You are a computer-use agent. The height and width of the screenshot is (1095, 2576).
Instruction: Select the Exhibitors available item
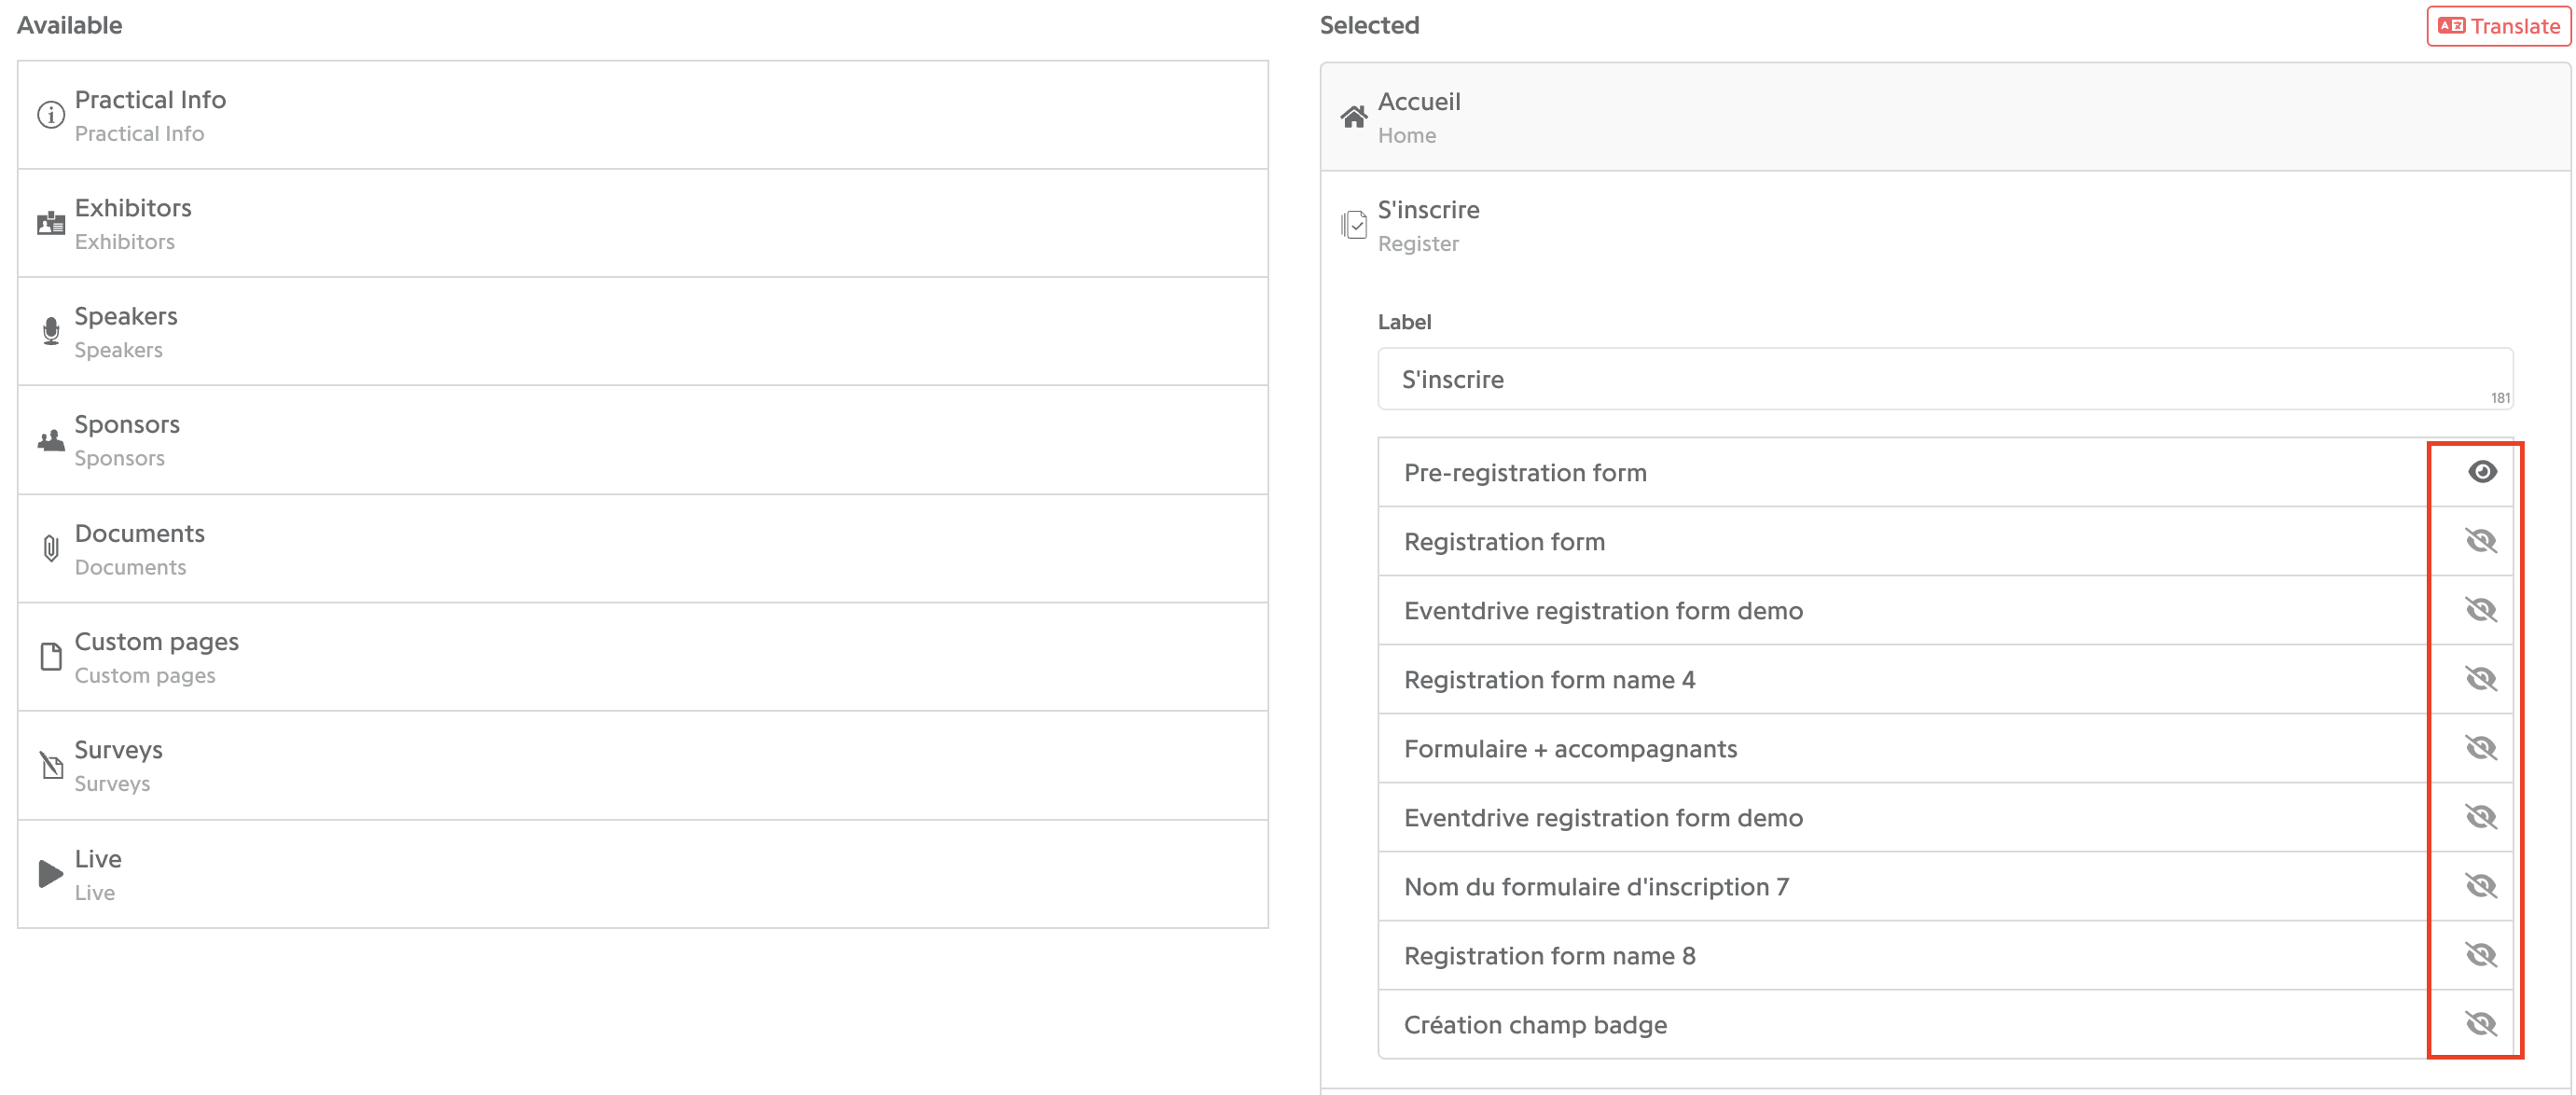click(643, 223)
